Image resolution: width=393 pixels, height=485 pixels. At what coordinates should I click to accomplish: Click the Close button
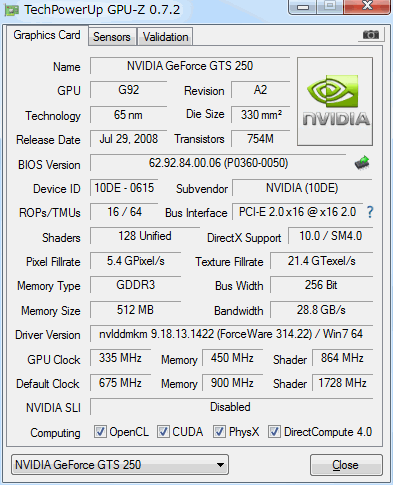[x=346, y=465]
